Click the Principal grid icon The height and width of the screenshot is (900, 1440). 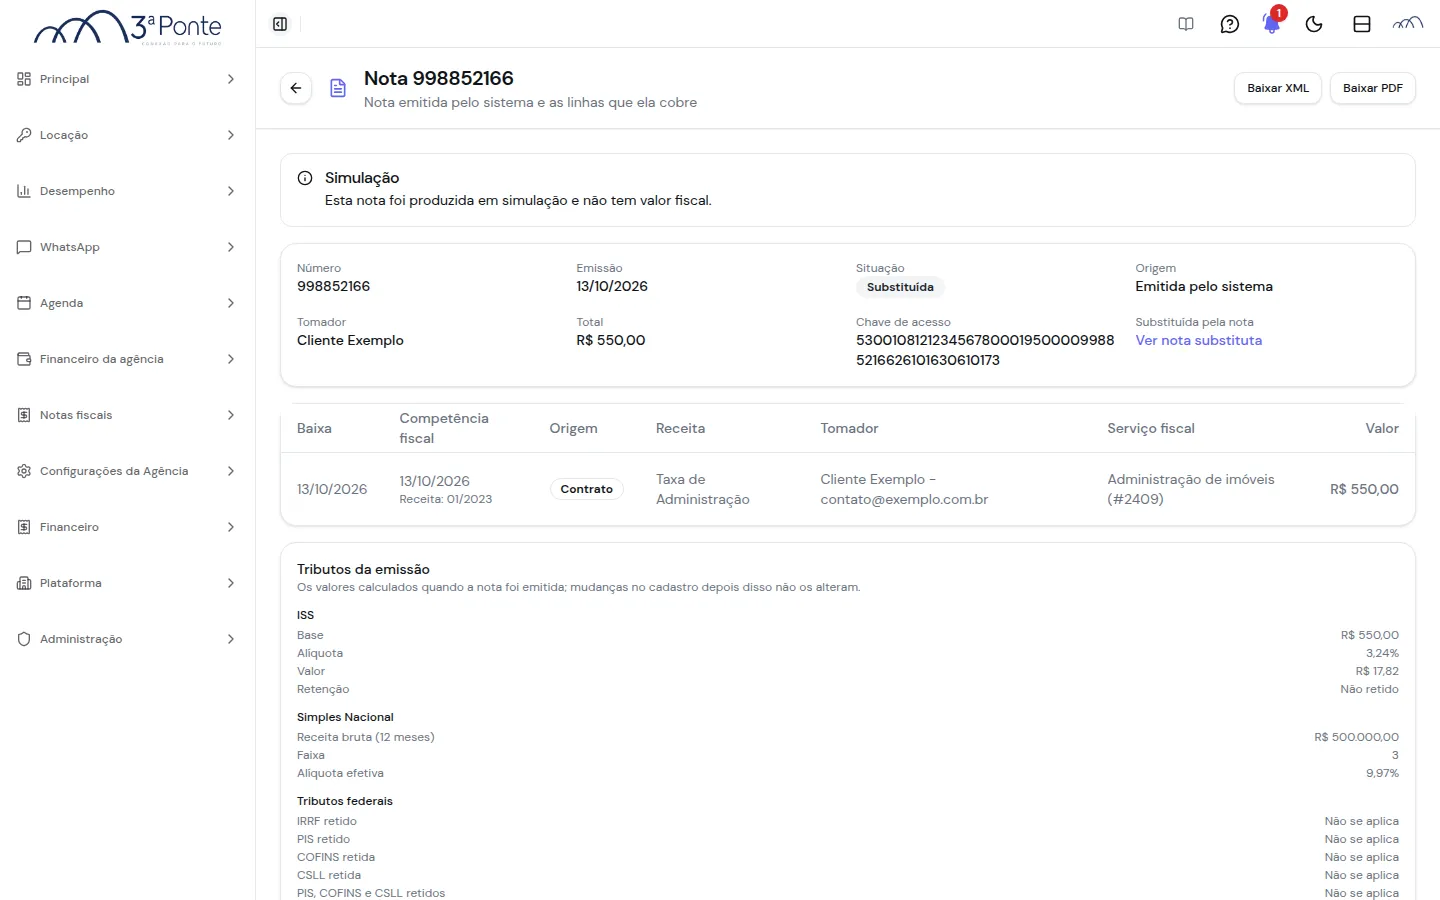click(x=24, y=79)
